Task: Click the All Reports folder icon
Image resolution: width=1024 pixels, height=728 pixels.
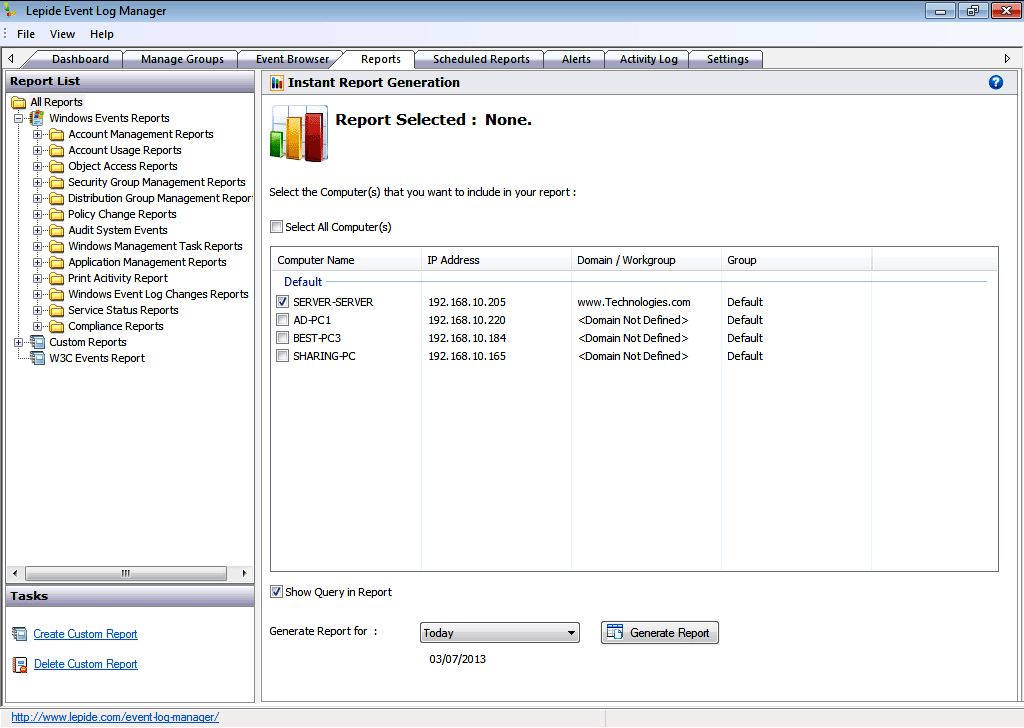Action: [x=19, y=103]
